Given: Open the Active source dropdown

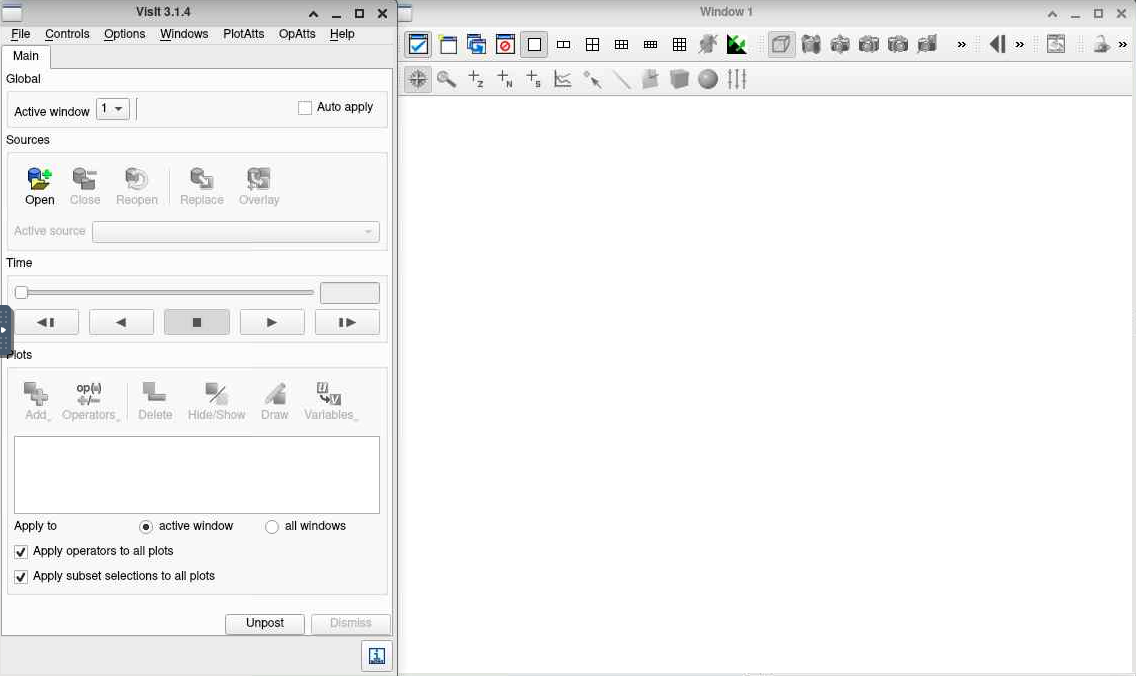Looking at the screenshot, I should [x=235, y=232].
